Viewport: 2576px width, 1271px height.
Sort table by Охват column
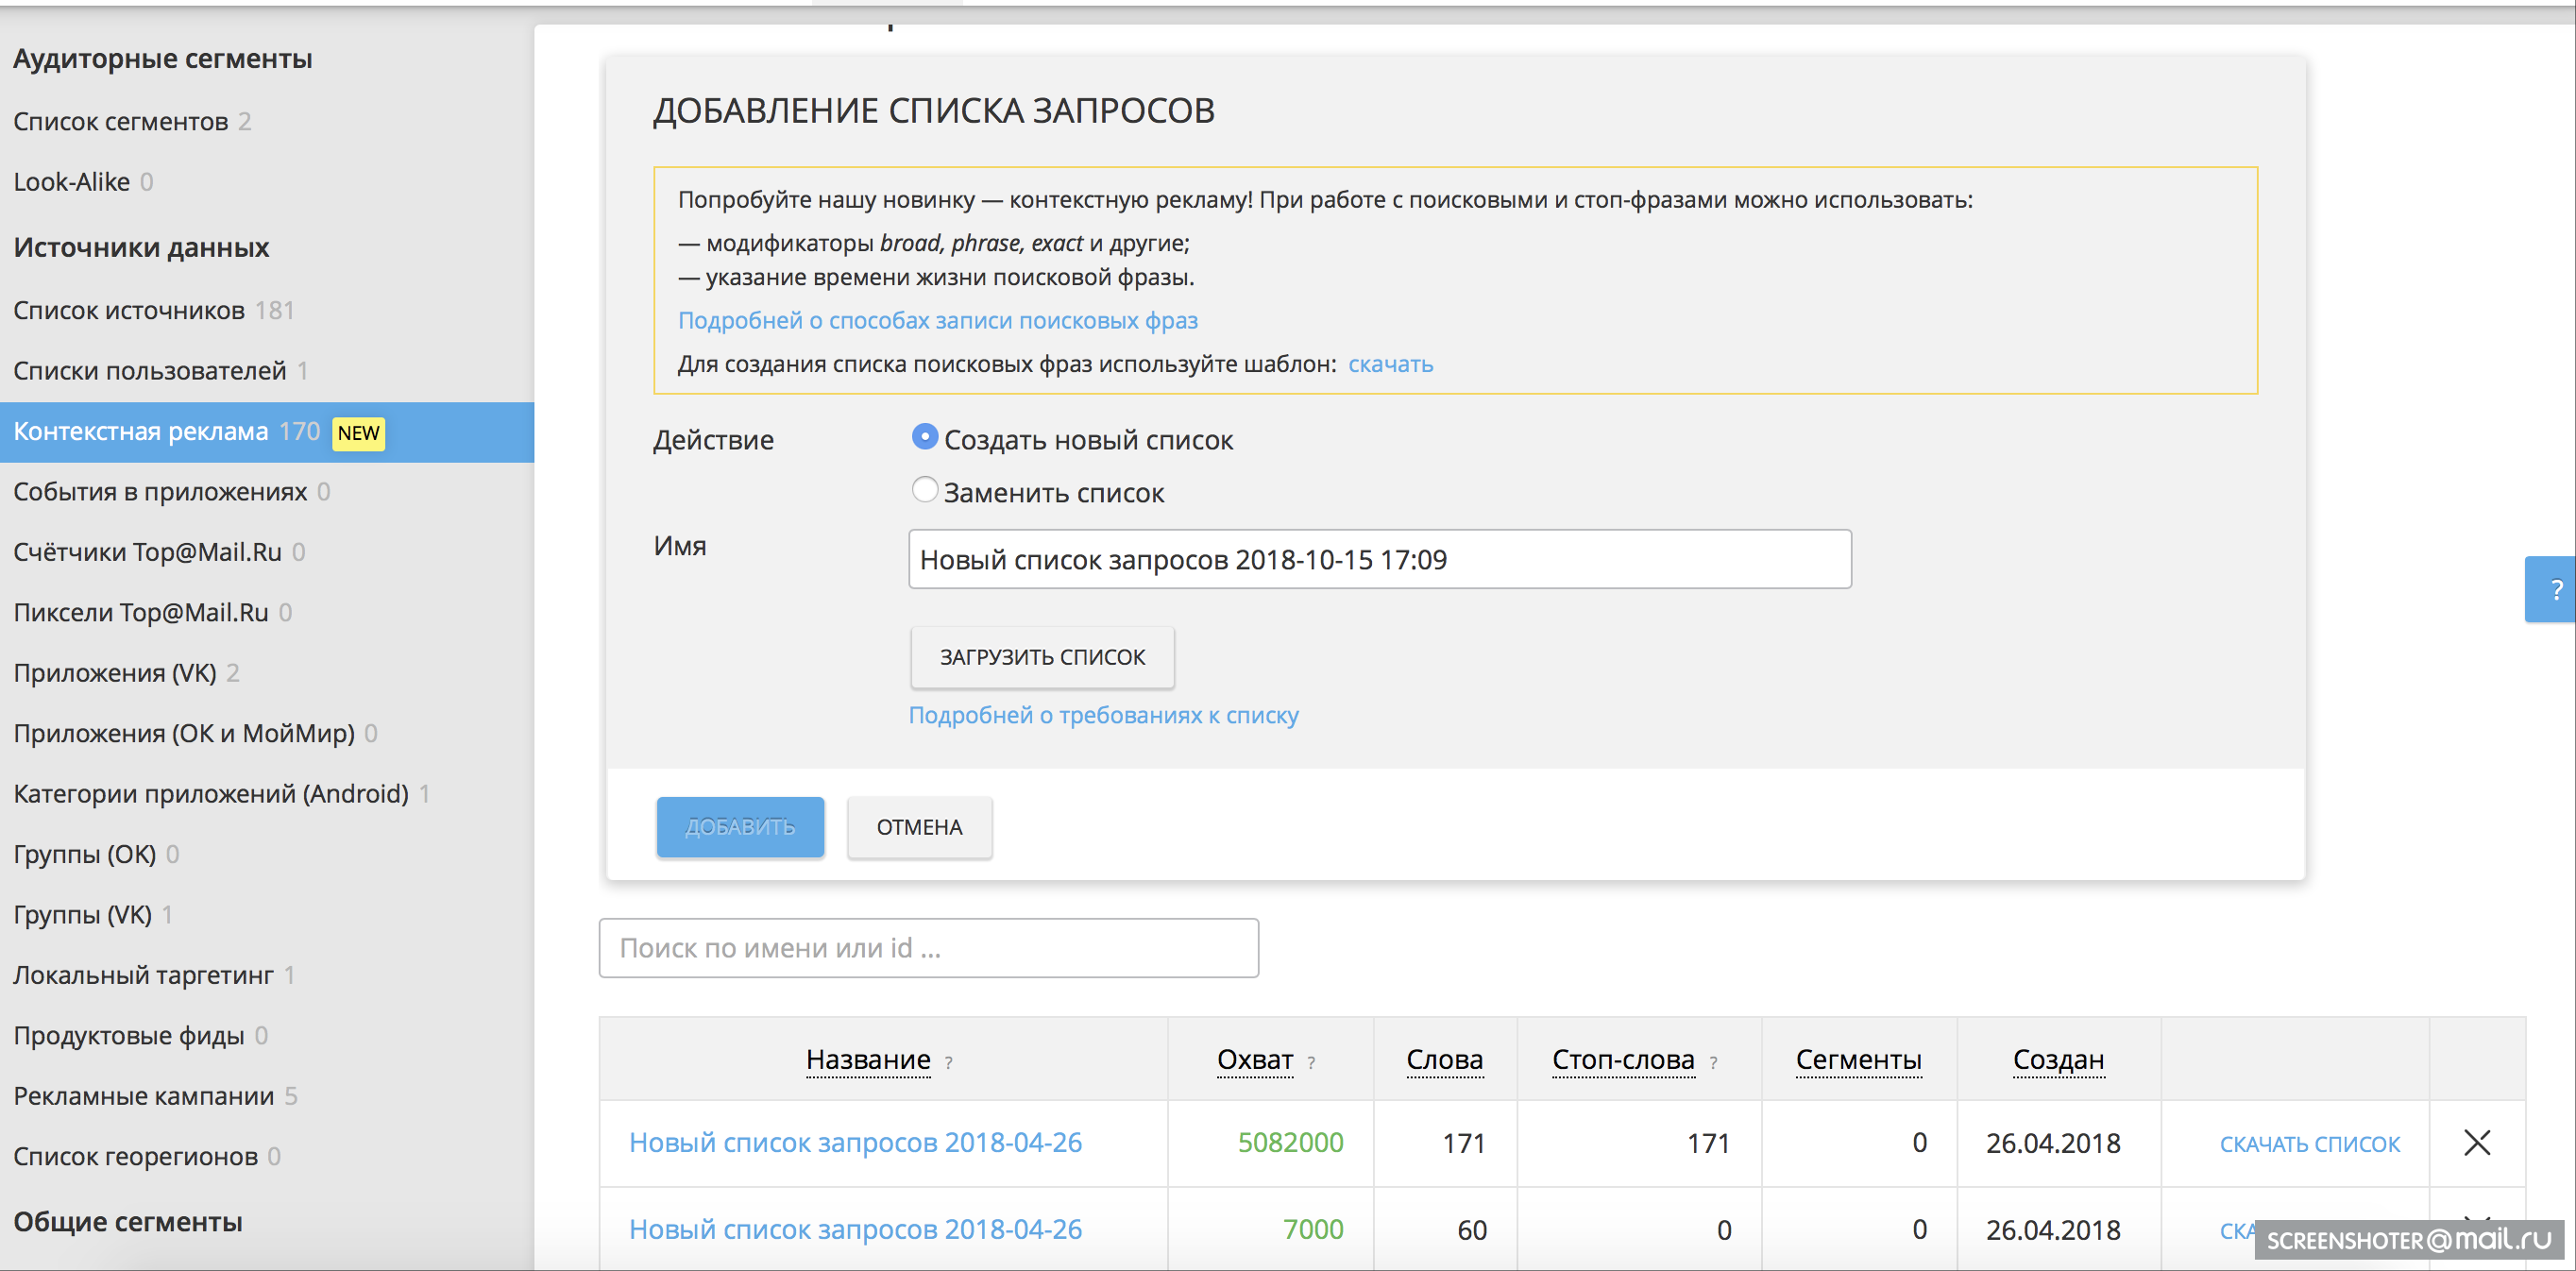tap(1254, 1059)
